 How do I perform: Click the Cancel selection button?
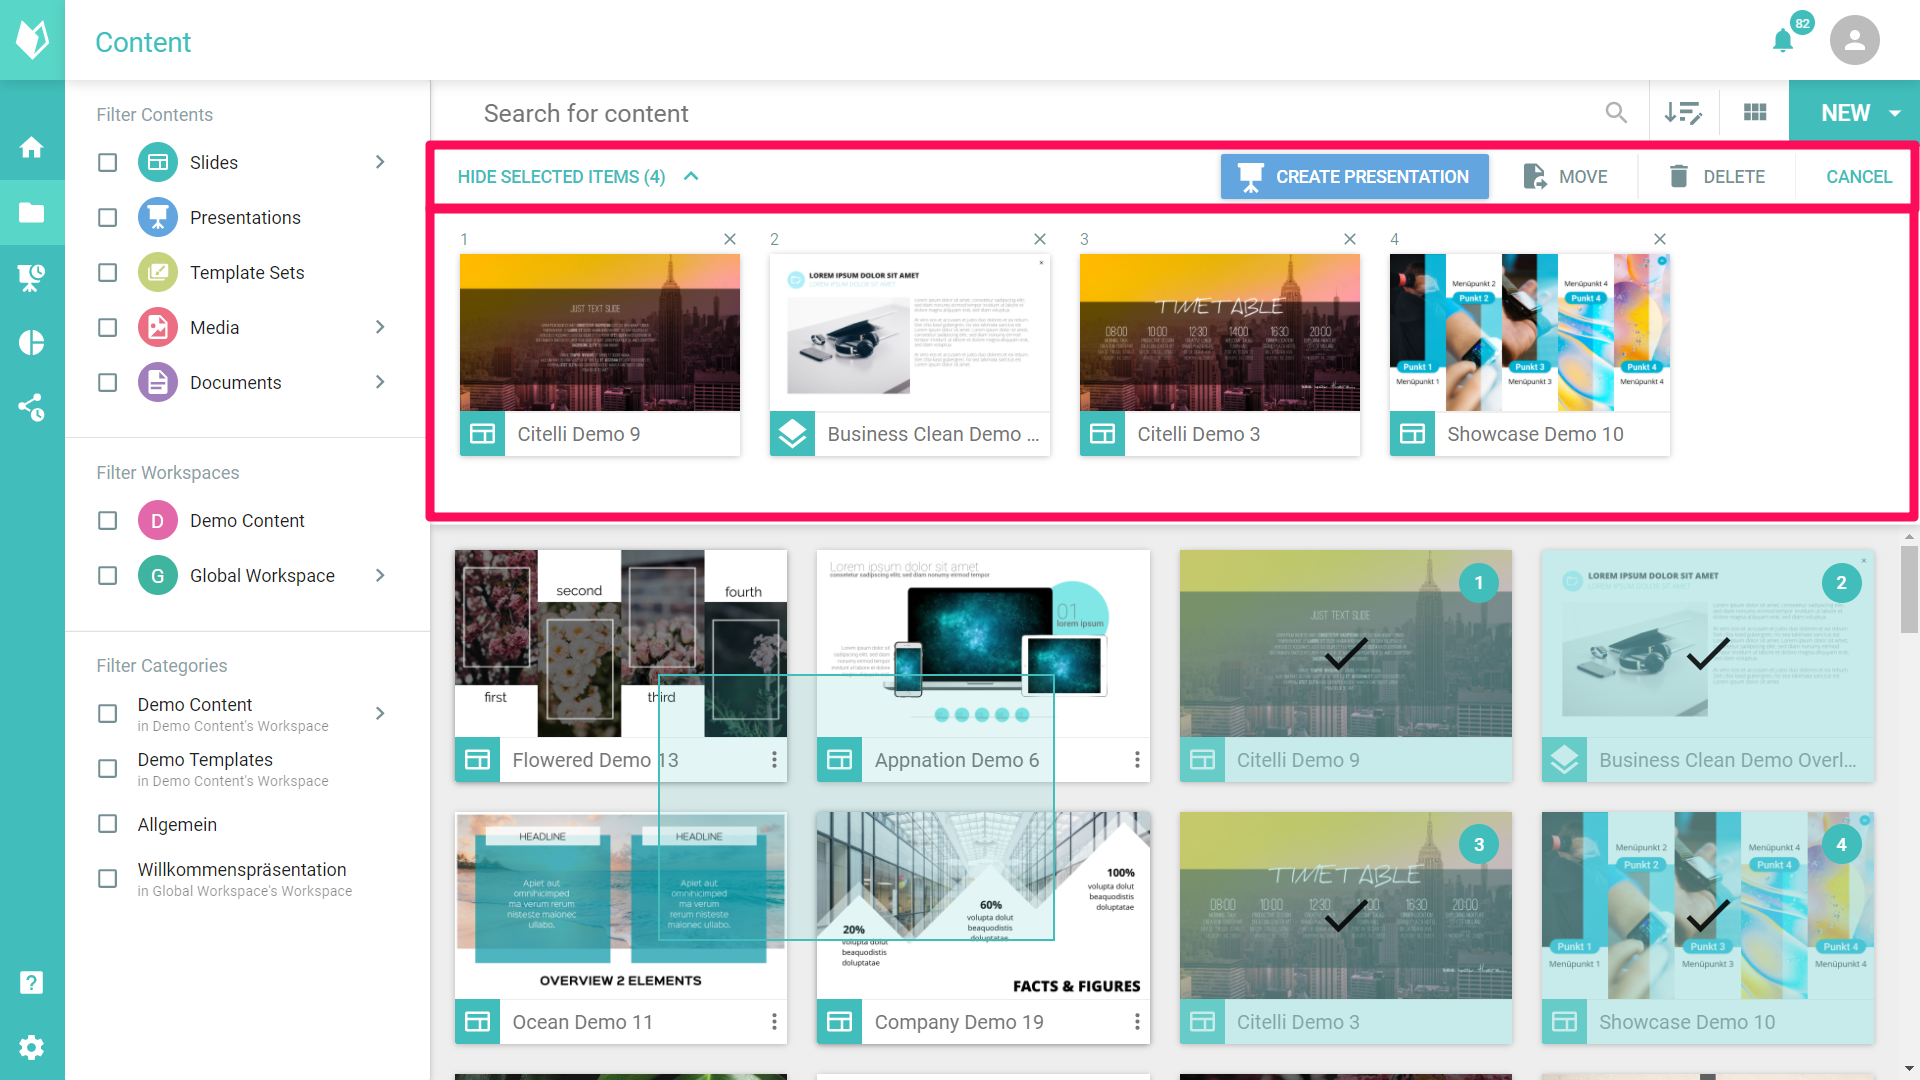1858,177
